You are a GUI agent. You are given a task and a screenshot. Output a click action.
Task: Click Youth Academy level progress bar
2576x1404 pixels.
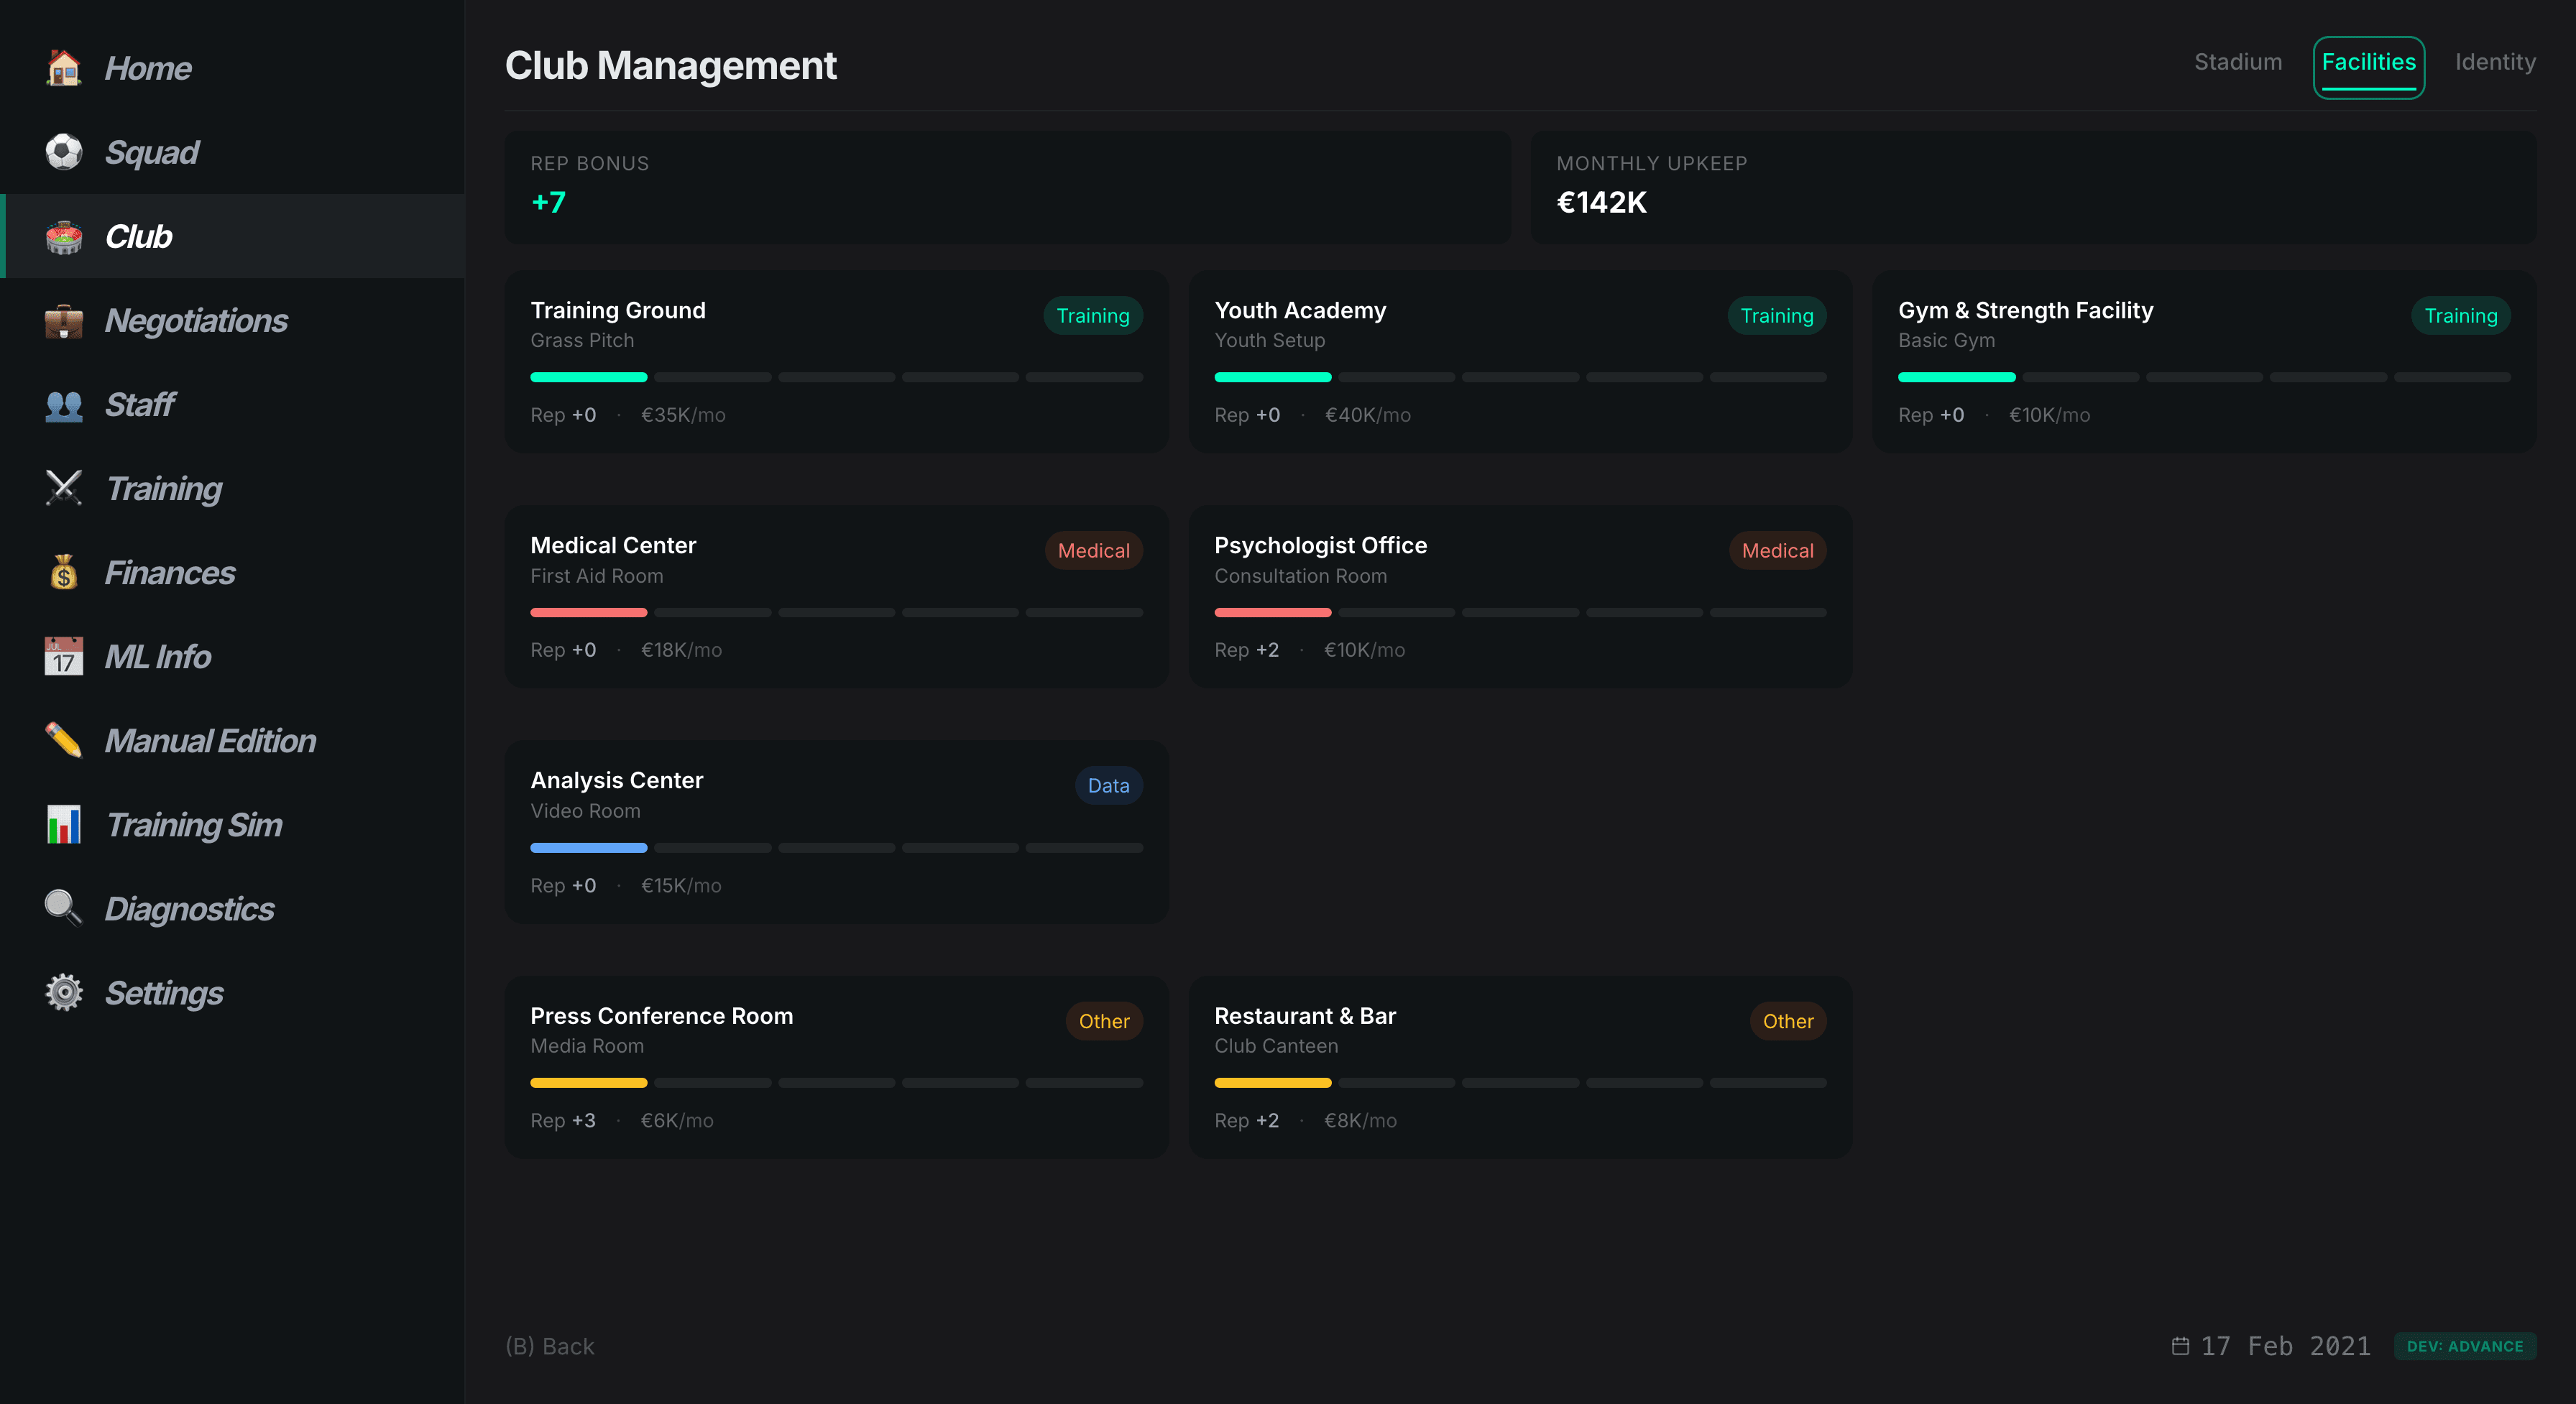pos(1520,377)
